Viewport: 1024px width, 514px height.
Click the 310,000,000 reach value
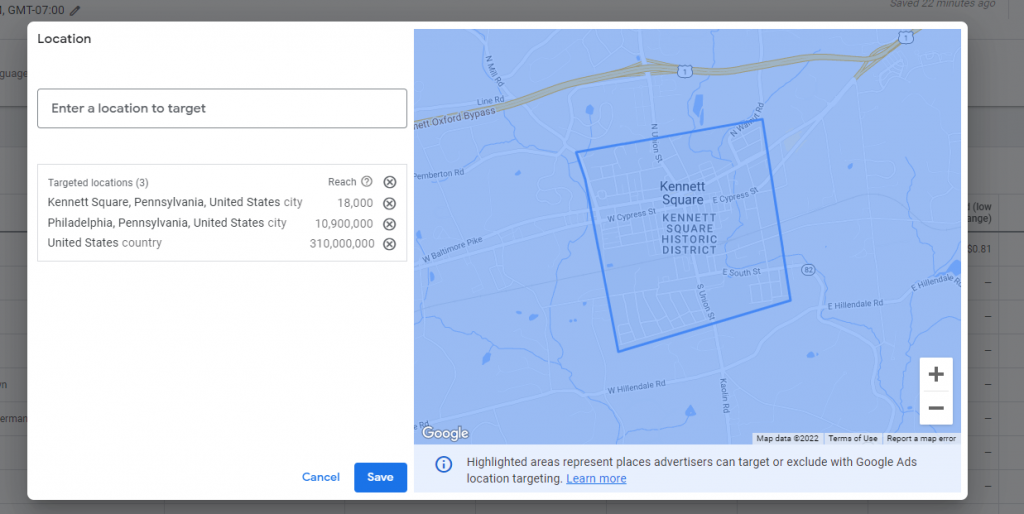pos(342,244)
